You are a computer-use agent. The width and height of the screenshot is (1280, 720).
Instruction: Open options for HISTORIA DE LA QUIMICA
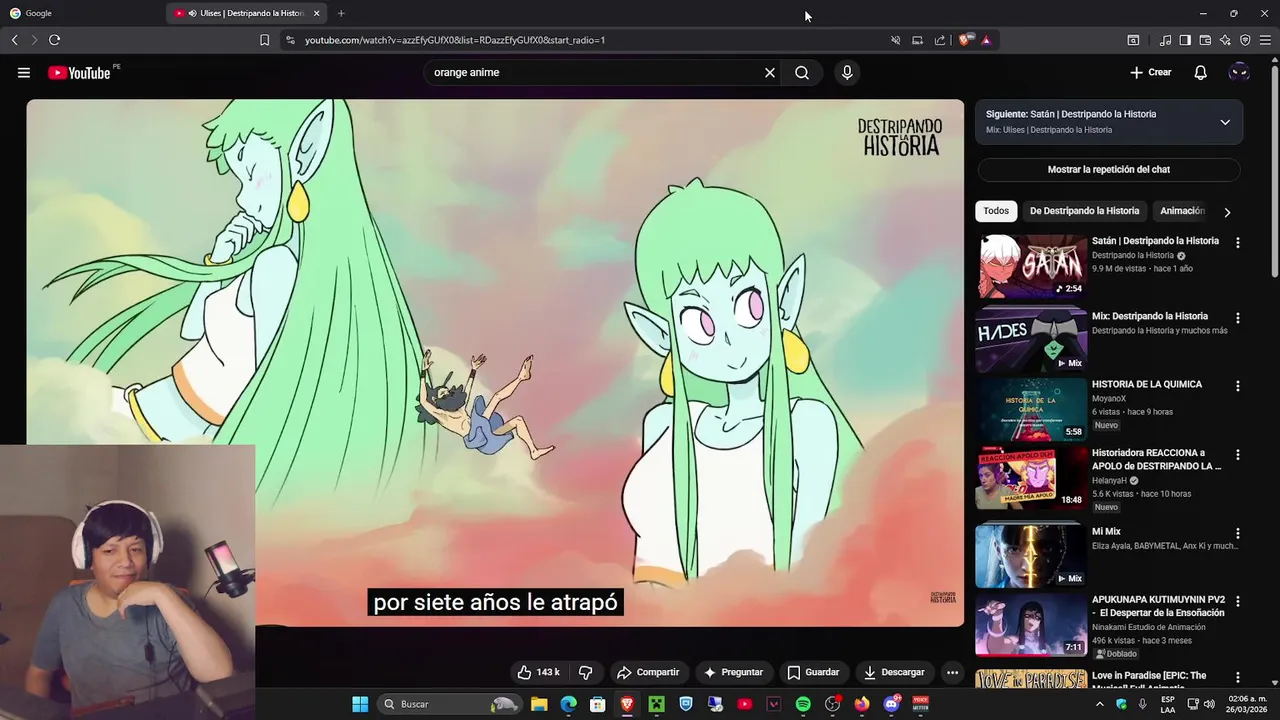(x=1238, y=386)
